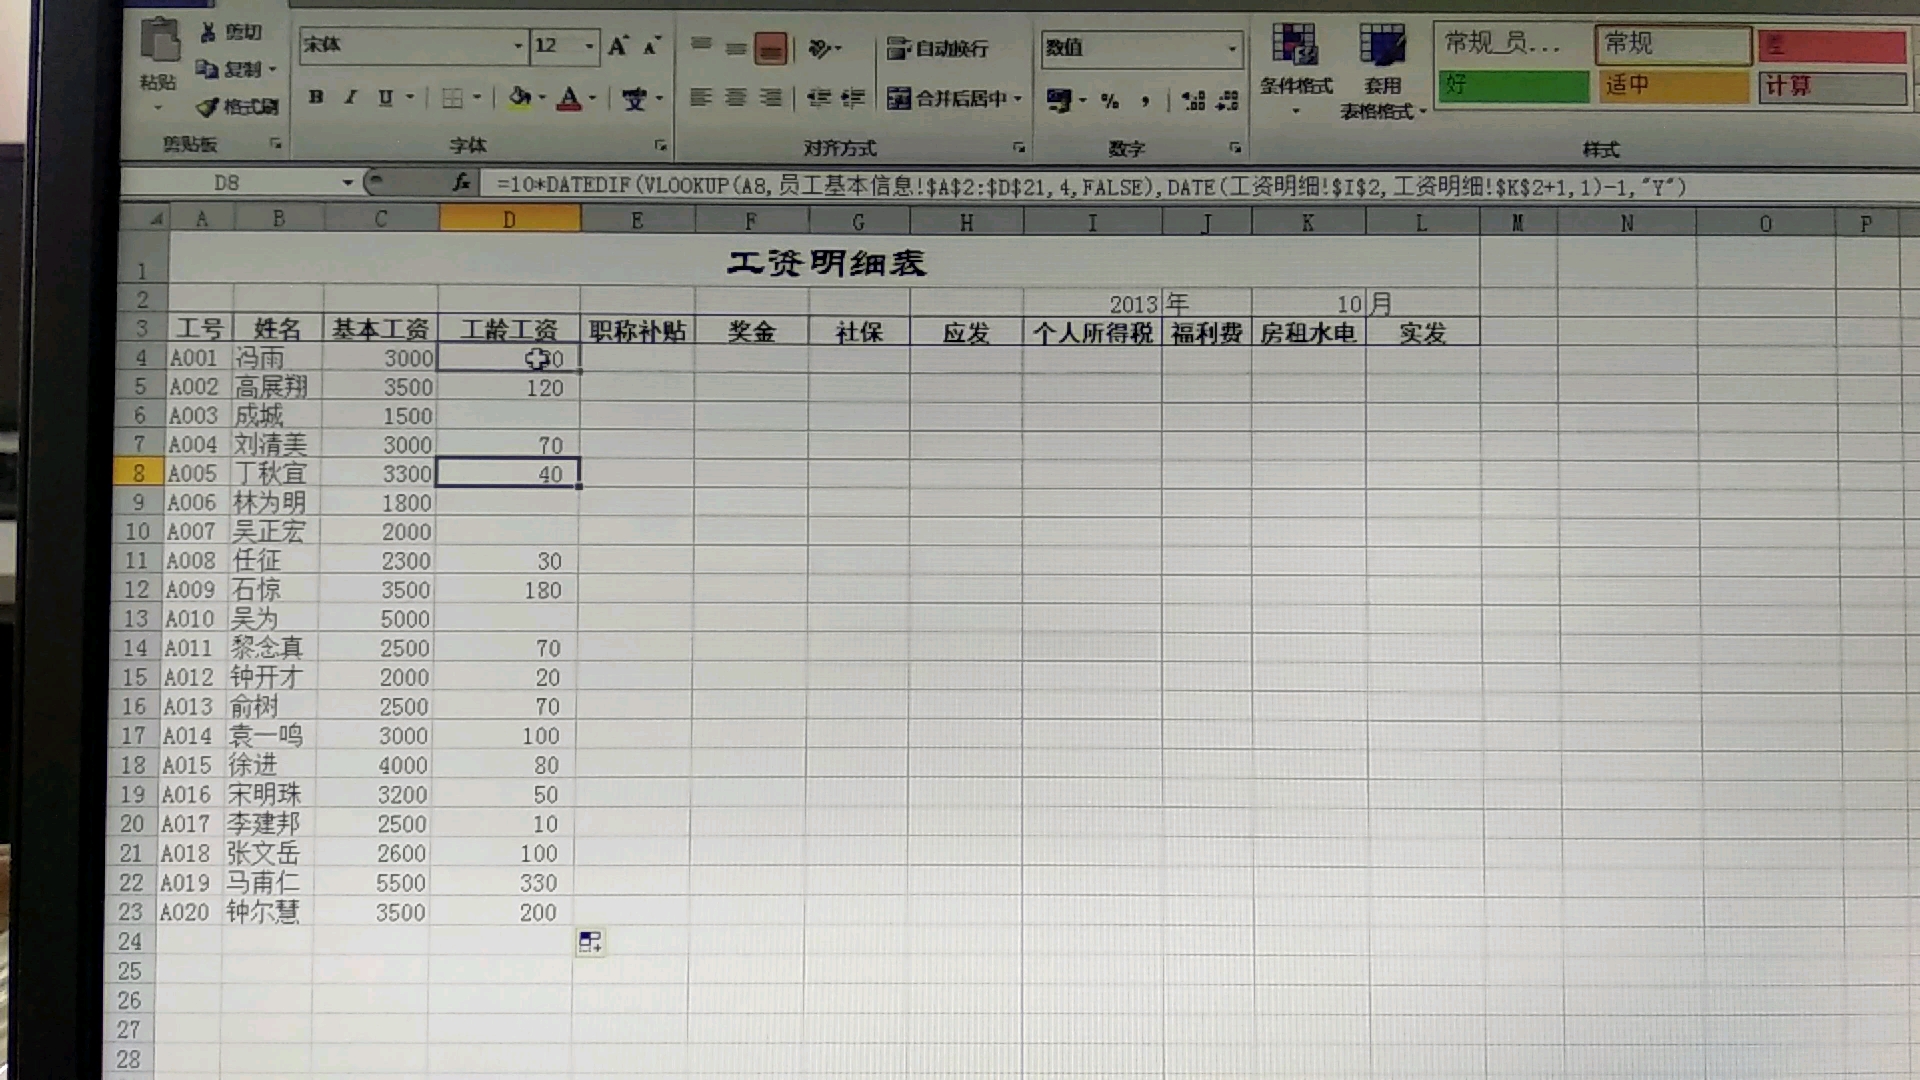Select the row 8 header
1920x1080 pixels.
point(138,473)
